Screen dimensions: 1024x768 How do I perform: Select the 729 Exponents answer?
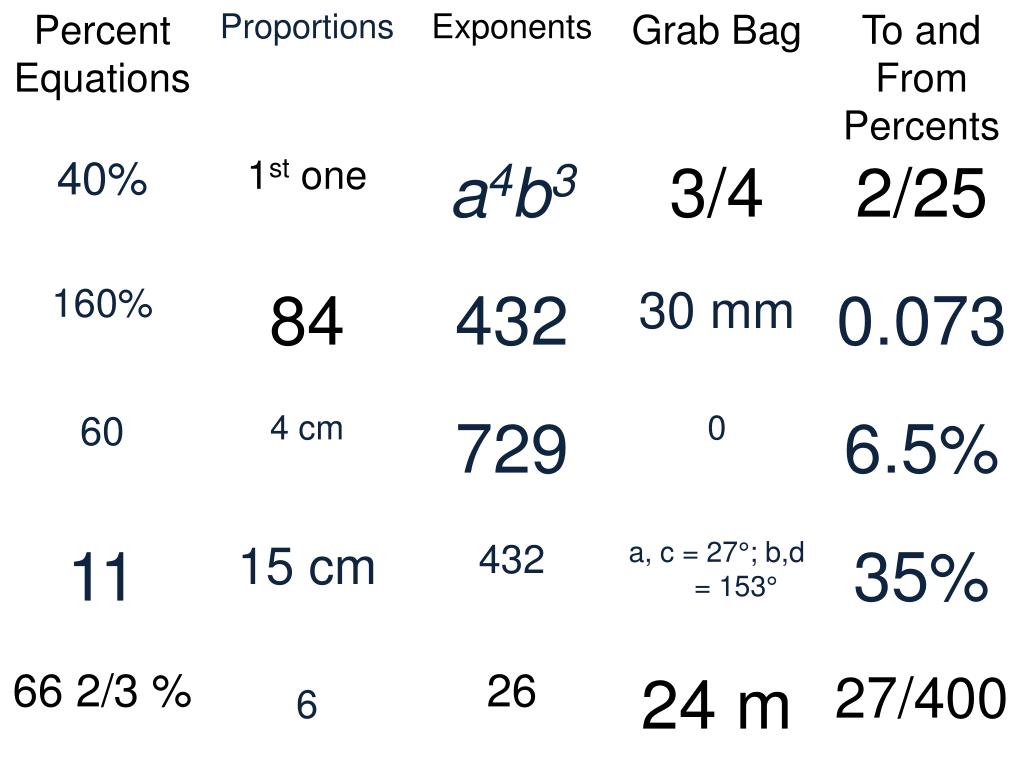pyautogui.click(x=511, y=449)
